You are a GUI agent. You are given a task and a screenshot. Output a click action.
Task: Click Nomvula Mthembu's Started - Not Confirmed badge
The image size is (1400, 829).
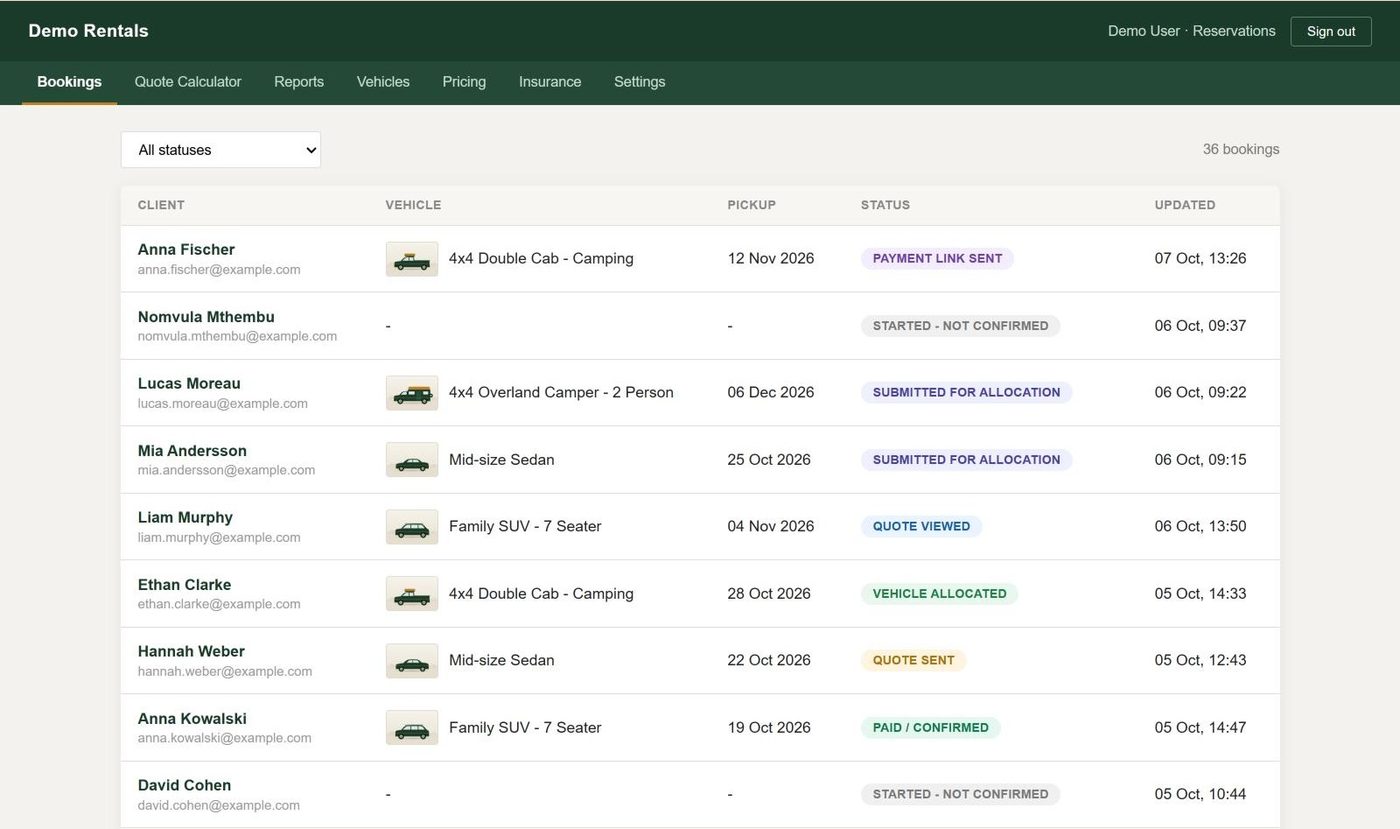[x=960, y=325]
